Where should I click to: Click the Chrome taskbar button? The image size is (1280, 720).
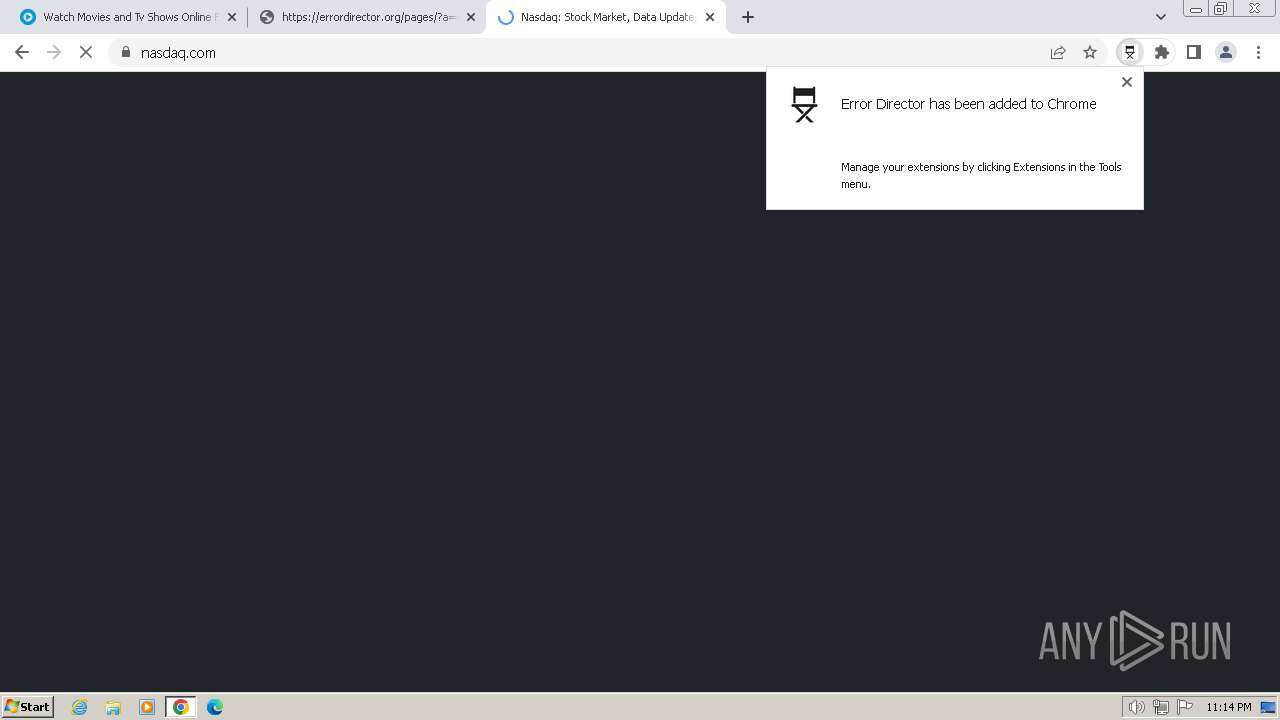180,707
